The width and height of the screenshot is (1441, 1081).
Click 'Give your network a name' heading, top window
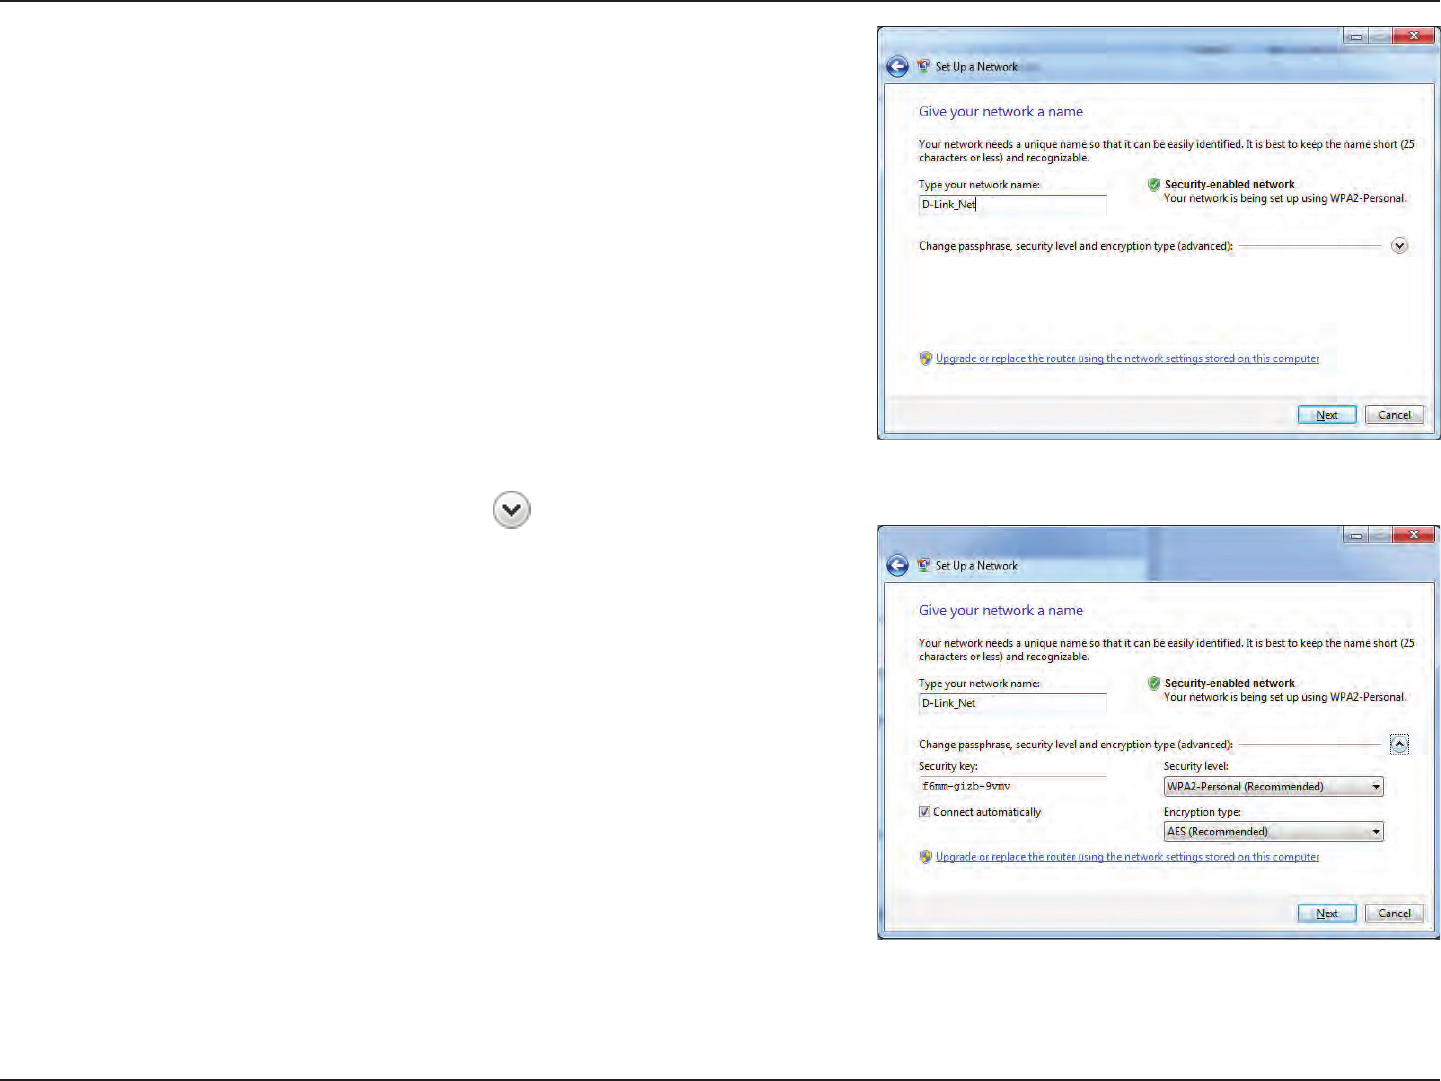[x=1001, y=112]
